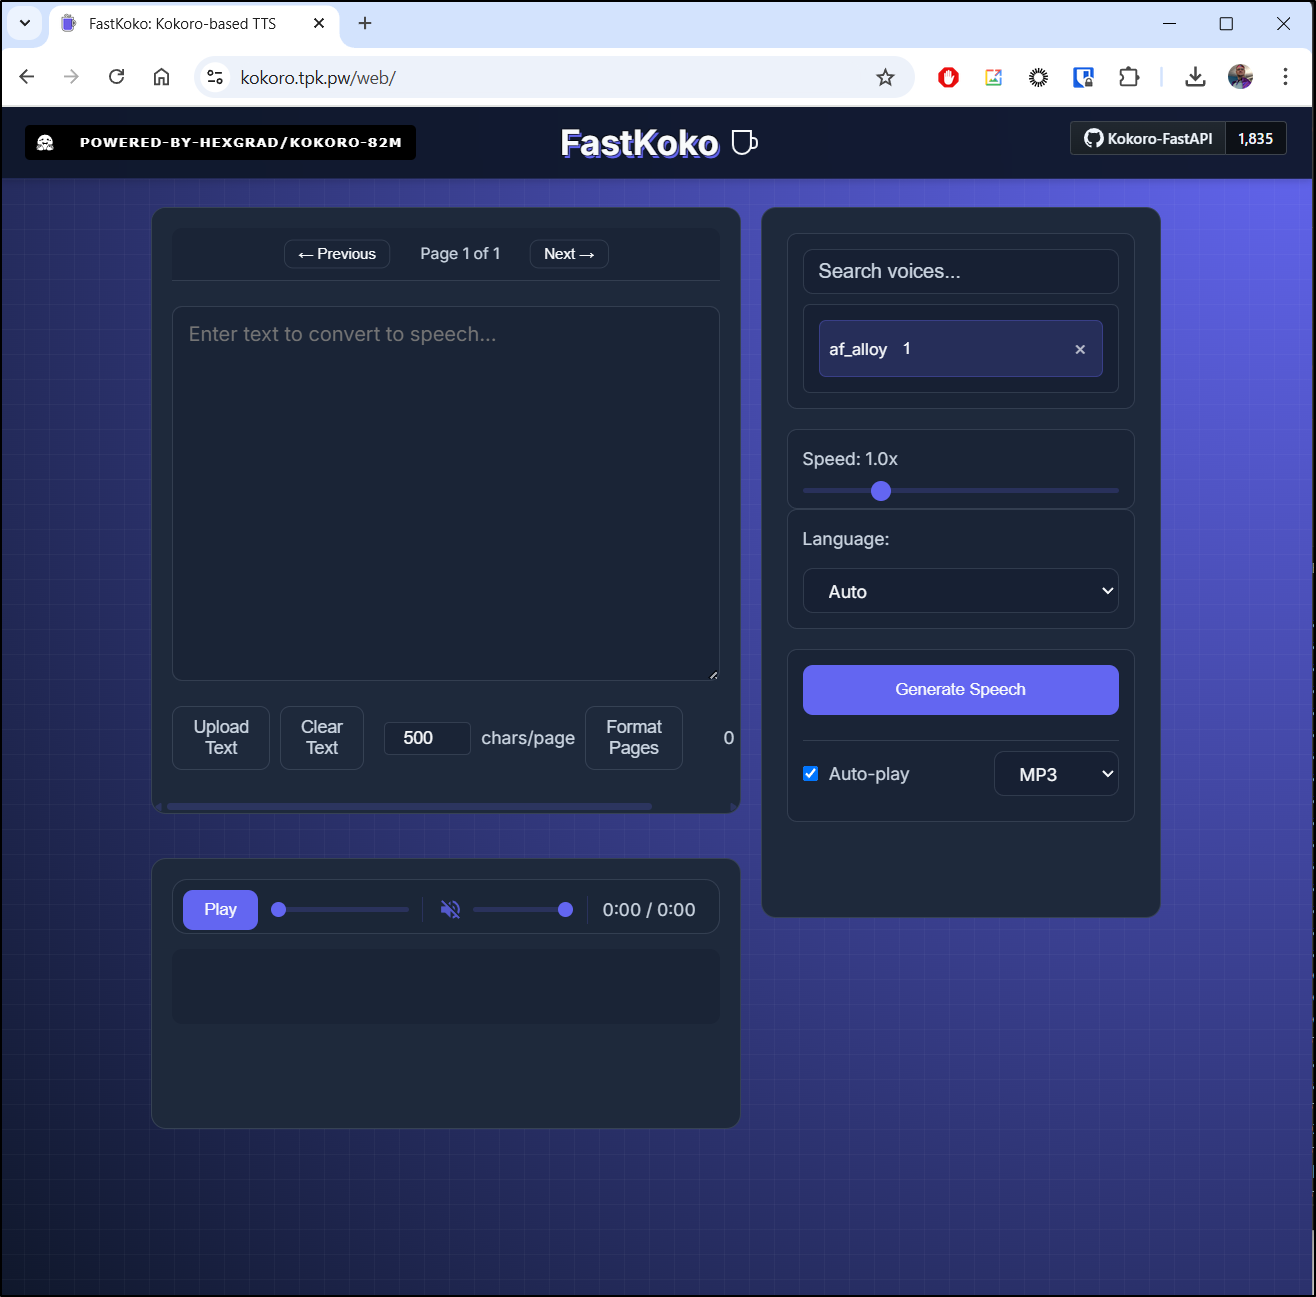This screenshot has width=1316, height=1297.
Task: Click the browser forward arrow
Action: coord(71,77)
